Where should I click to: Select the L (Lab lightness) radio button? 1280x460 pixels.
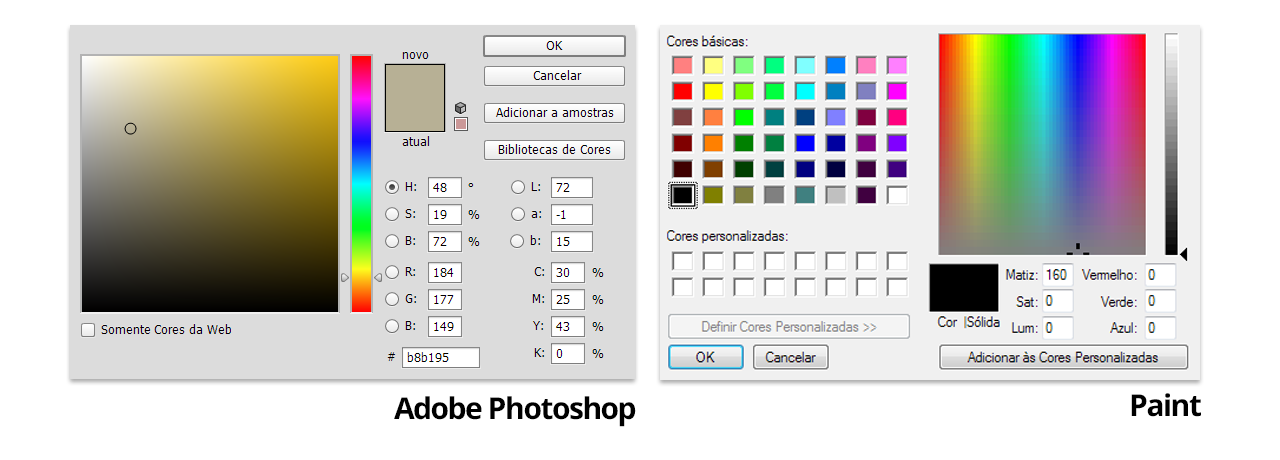517,187
